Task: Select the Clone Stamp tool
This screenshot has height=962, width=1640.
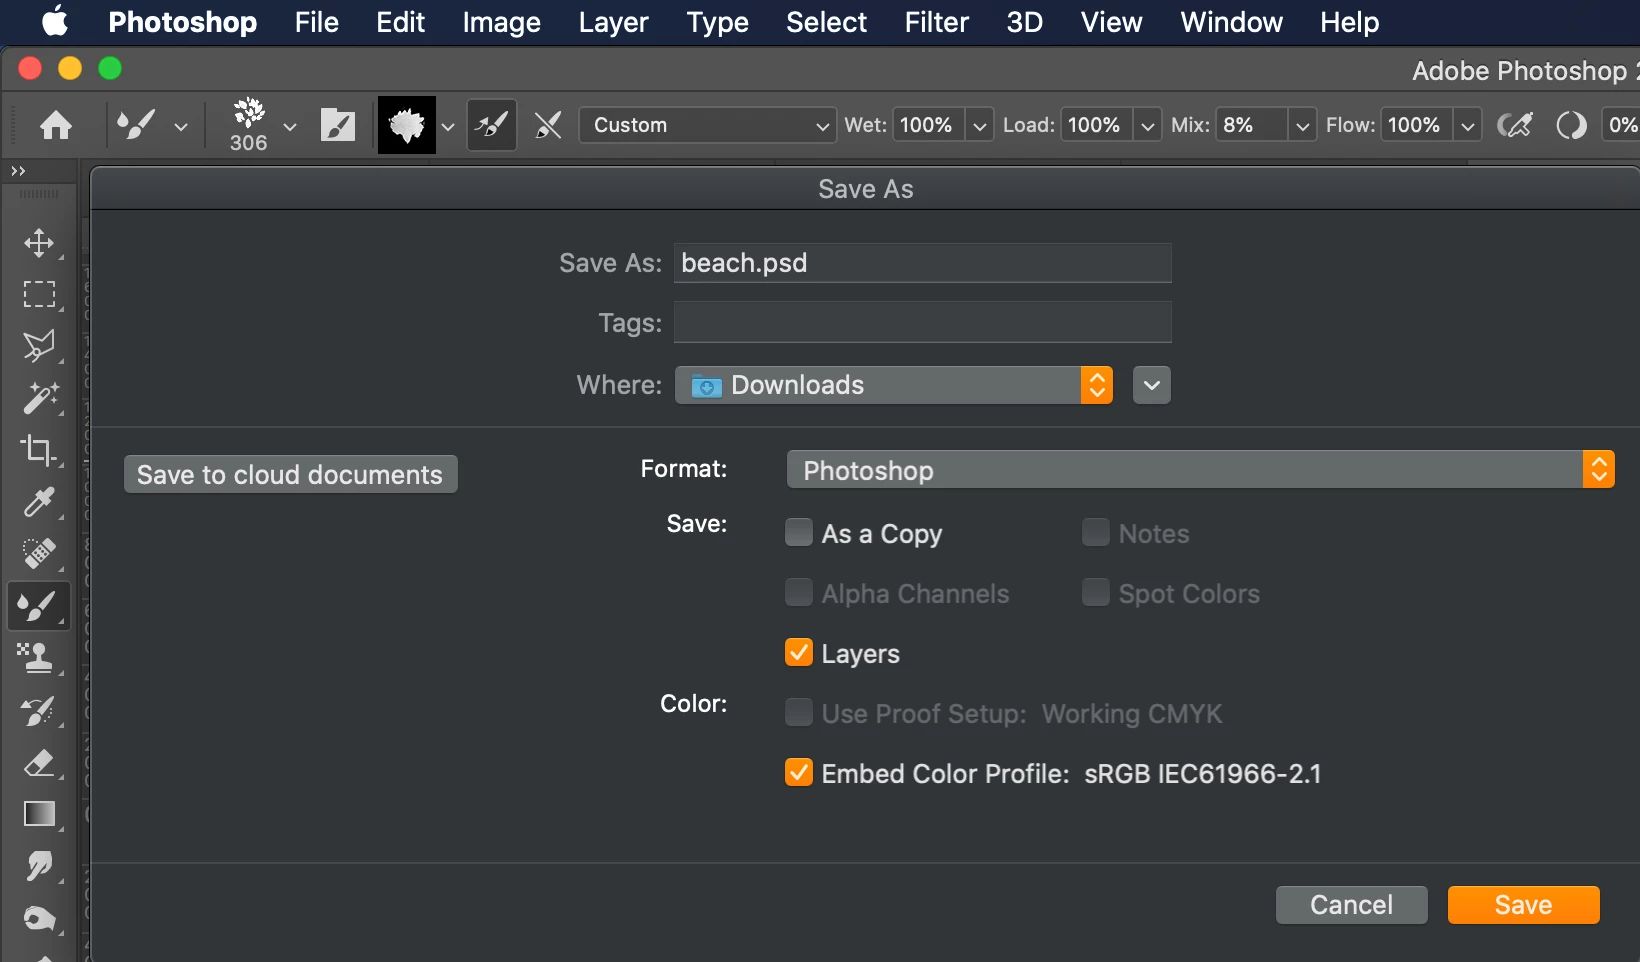Action: point(39,658)
